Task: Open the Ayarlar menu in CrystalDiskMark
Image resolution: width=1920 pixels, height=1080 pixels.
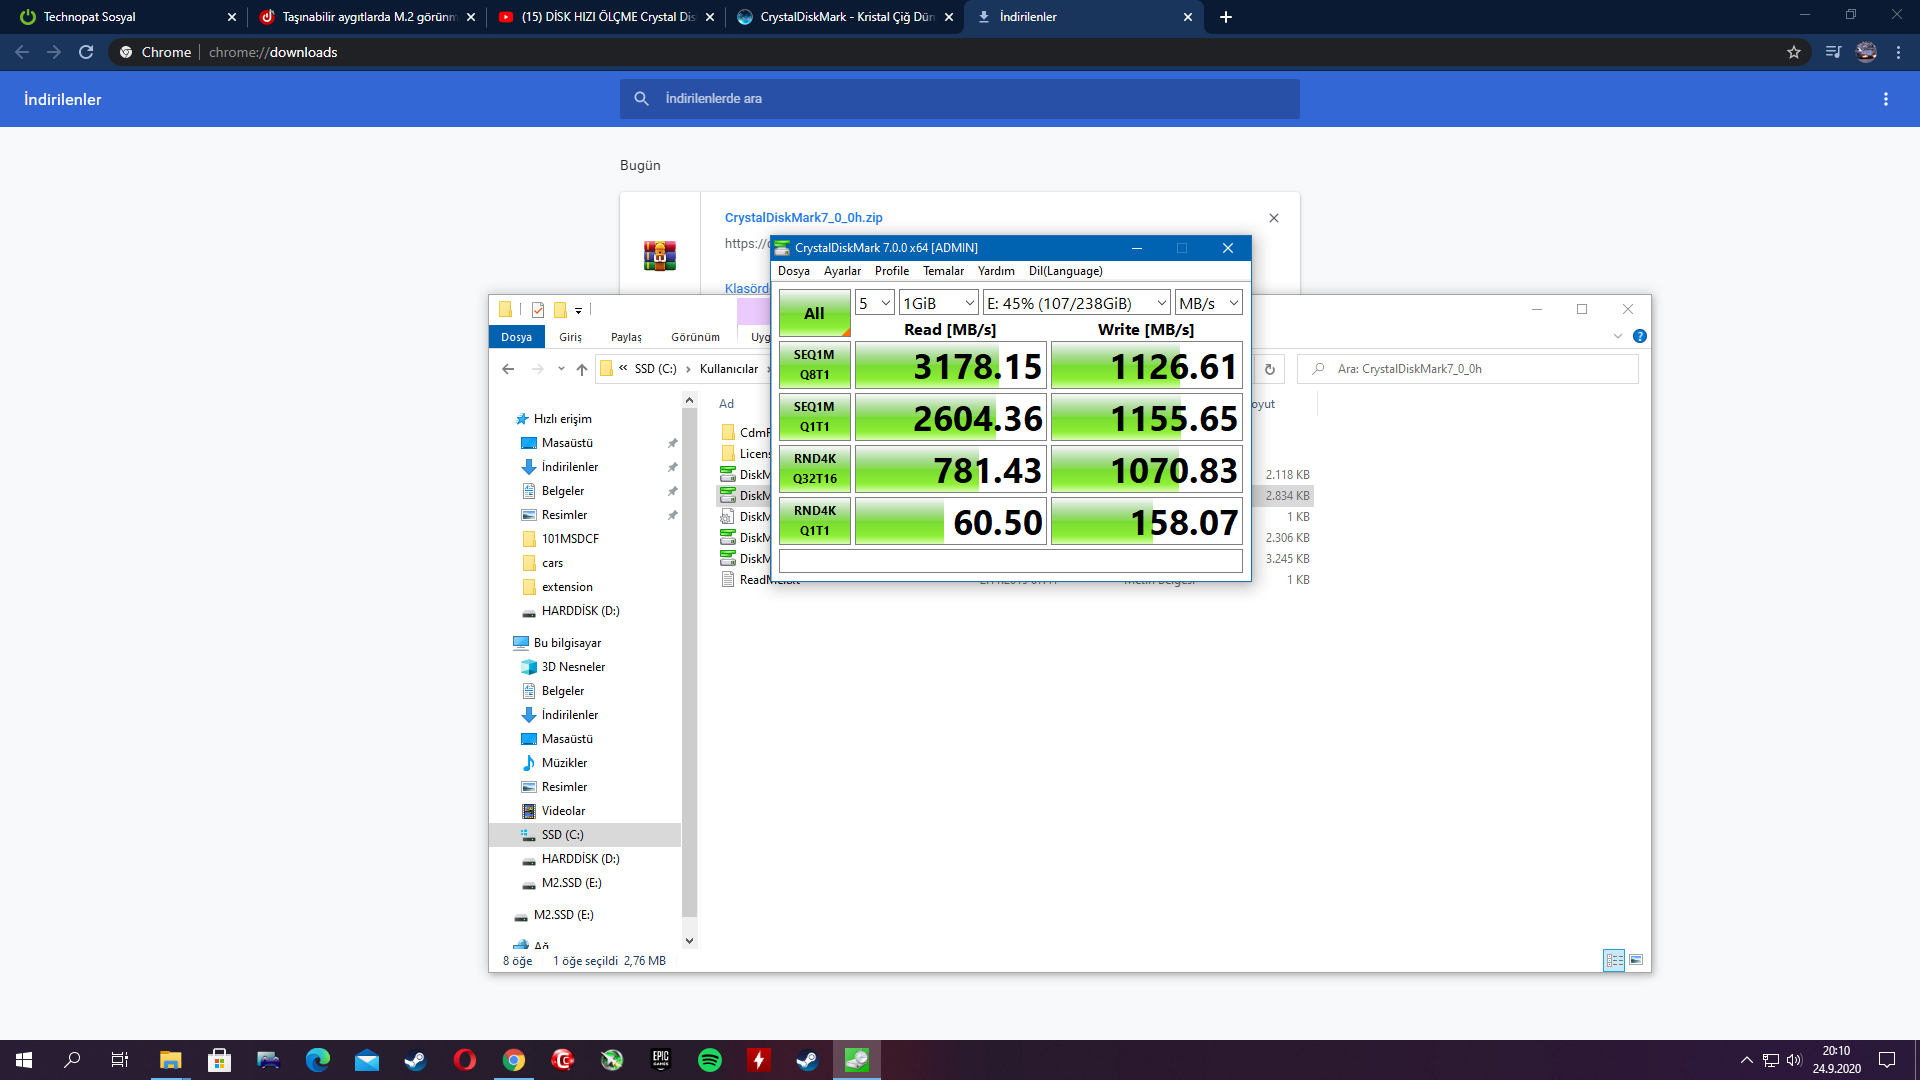Action: (842, 271)
